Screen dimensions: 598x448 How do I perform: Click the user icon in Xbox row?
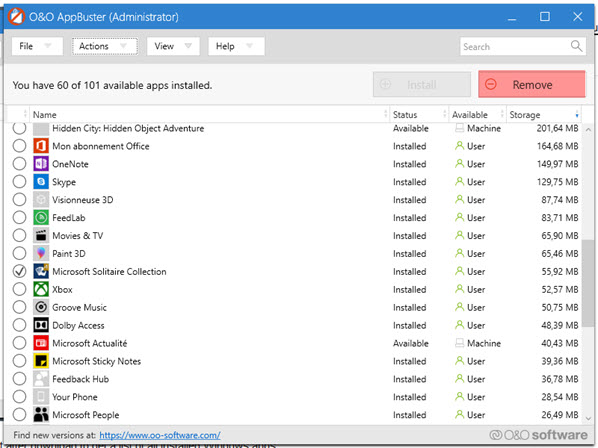click(460, 289)
